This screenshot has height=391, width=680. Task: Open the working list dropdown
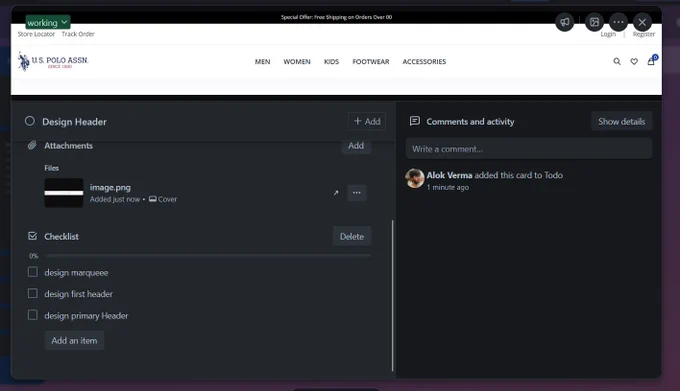click(48, 22)
